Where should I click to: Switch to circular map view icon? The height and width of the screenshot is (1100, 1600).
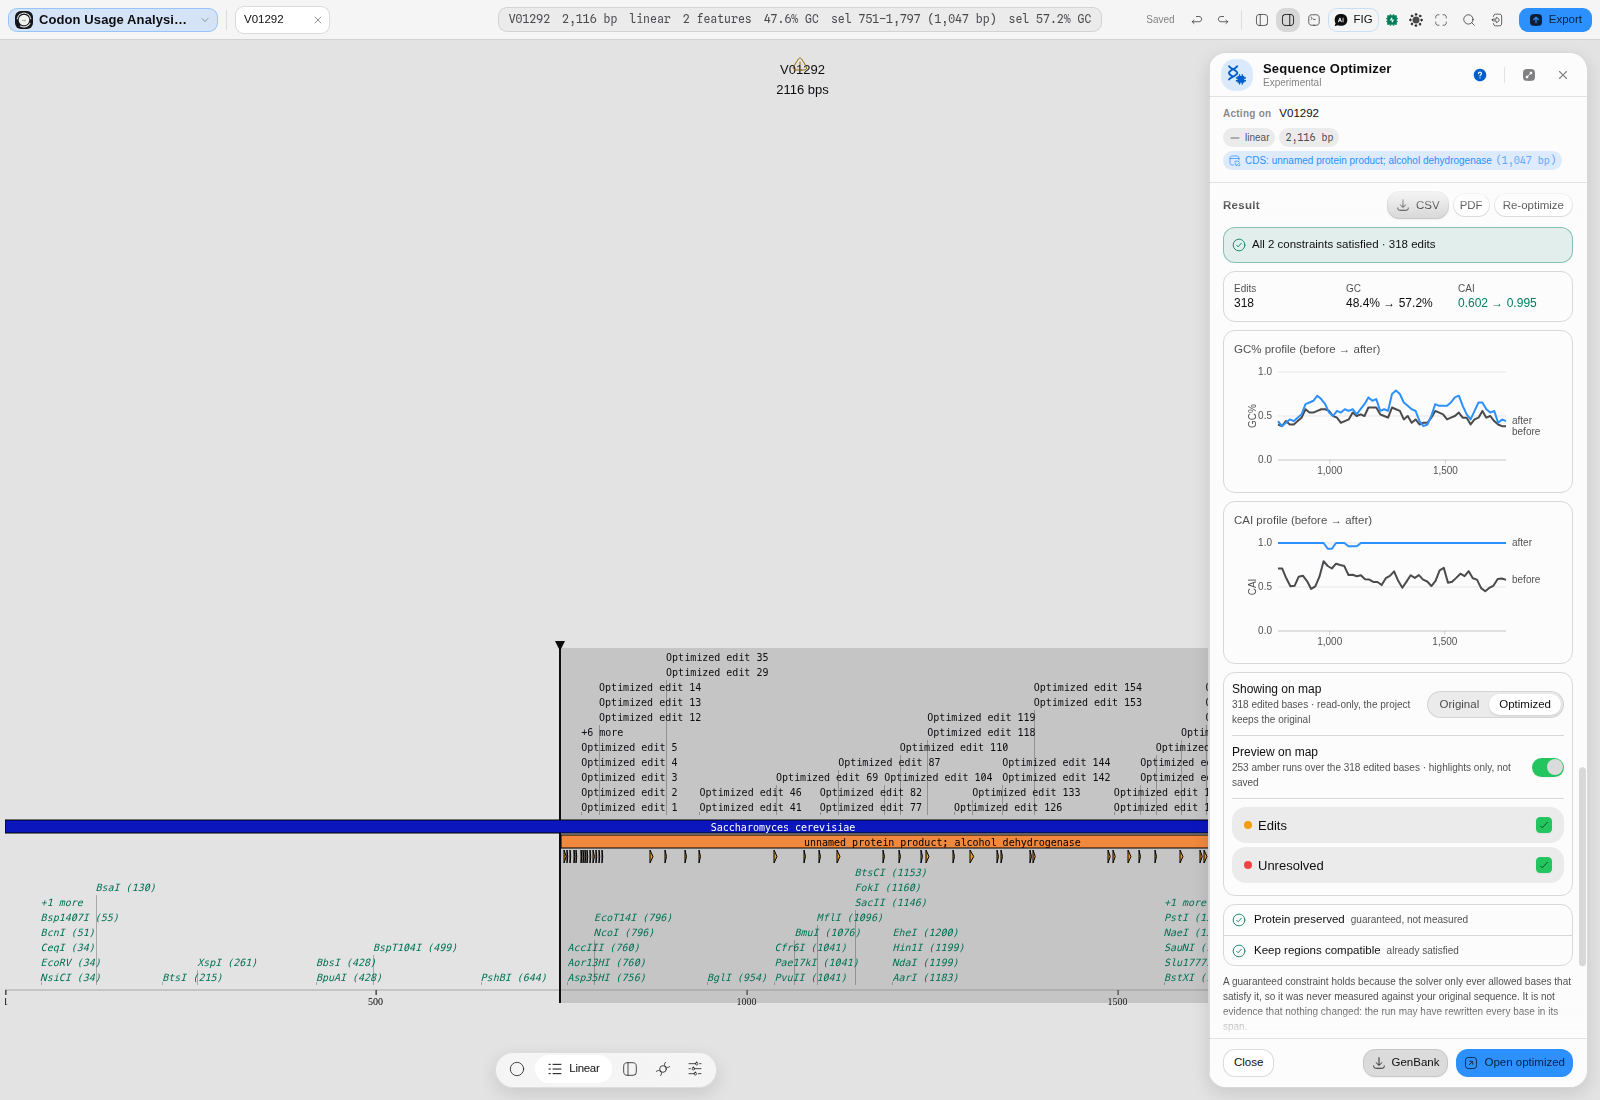[517, 1069]
